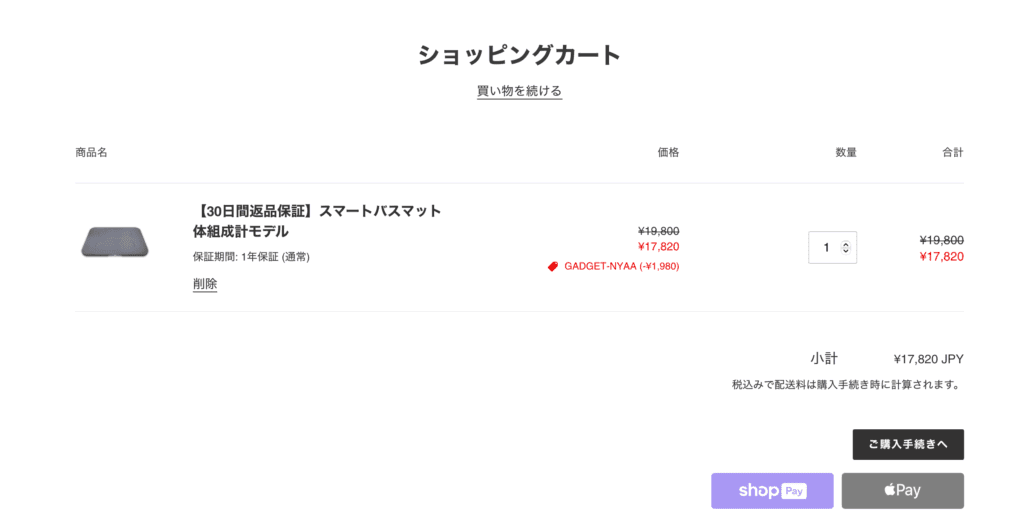Click the struck-through ¥19,800 unit price

(x=658, y=231)
